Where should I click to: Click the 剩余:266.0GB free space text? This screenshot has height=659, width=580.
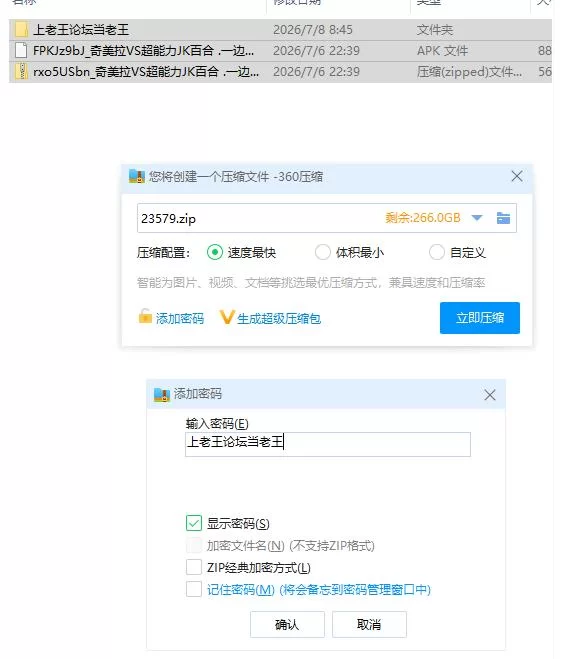[x=423, y=218]
